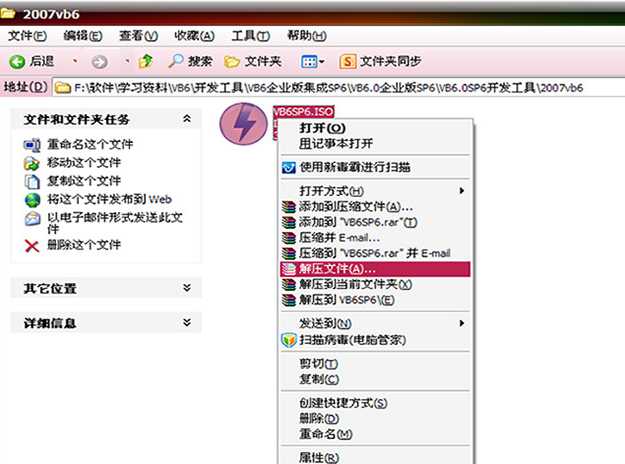625x464 pixels.
Task: Choose '压缩并 E-mail...' entry
Action: pyautogui.click(x=375, y=238)
